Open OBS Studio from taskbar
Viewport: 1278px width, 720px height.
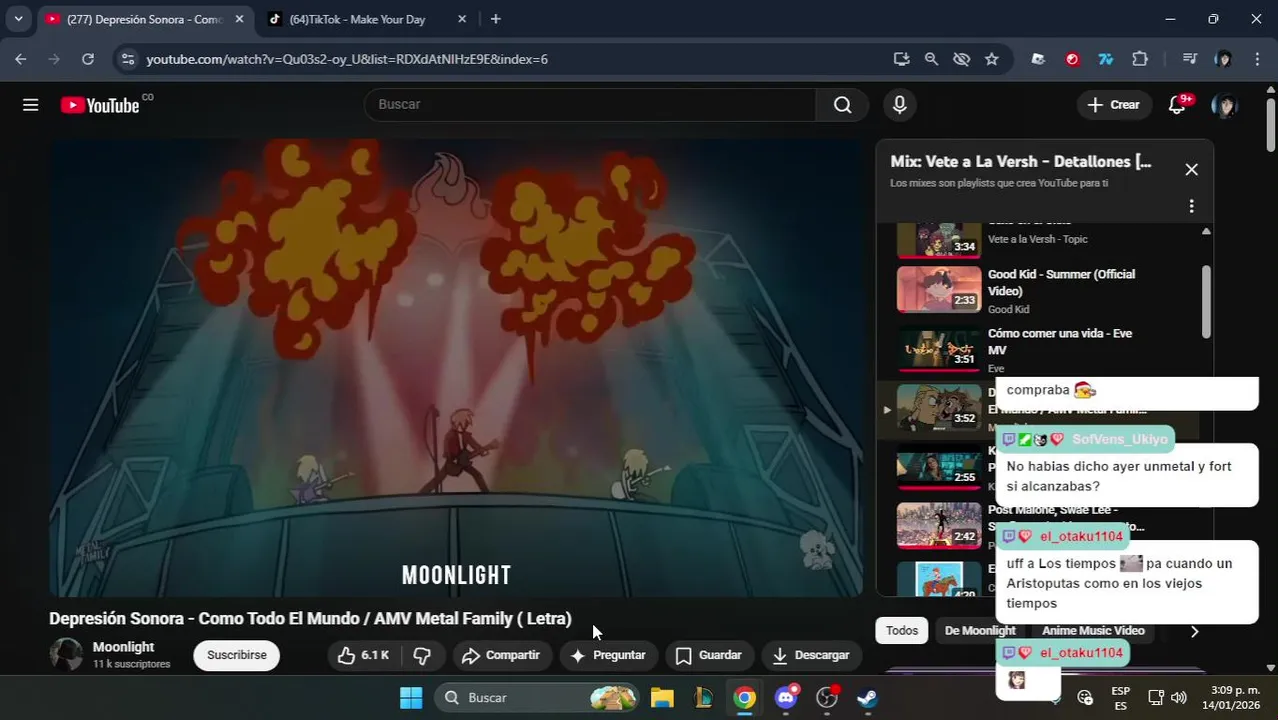tap(827, 698)
